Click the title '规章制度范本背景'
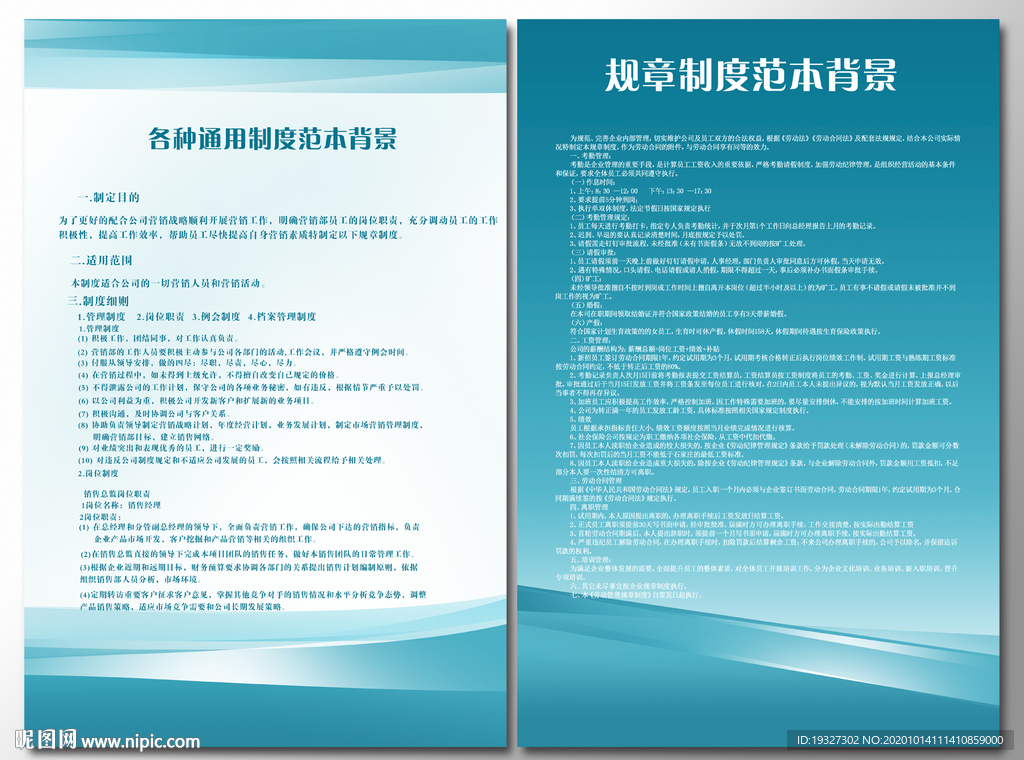The height and width of the screenshot is (760, 1024). 751,76
